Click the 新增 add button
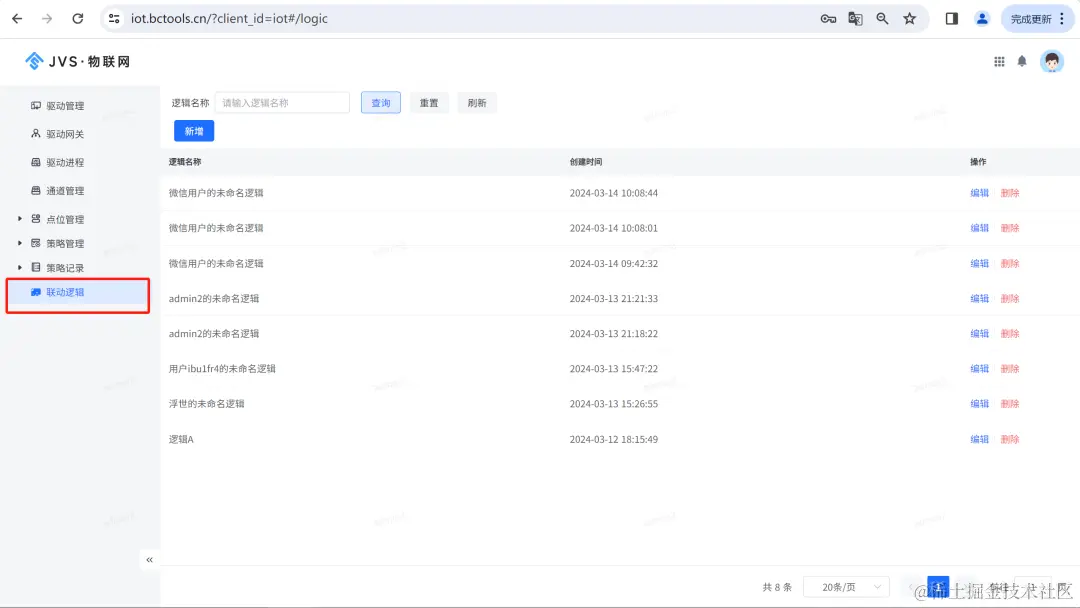Viewport: 1080px width, 608px height. pos(194,131)
